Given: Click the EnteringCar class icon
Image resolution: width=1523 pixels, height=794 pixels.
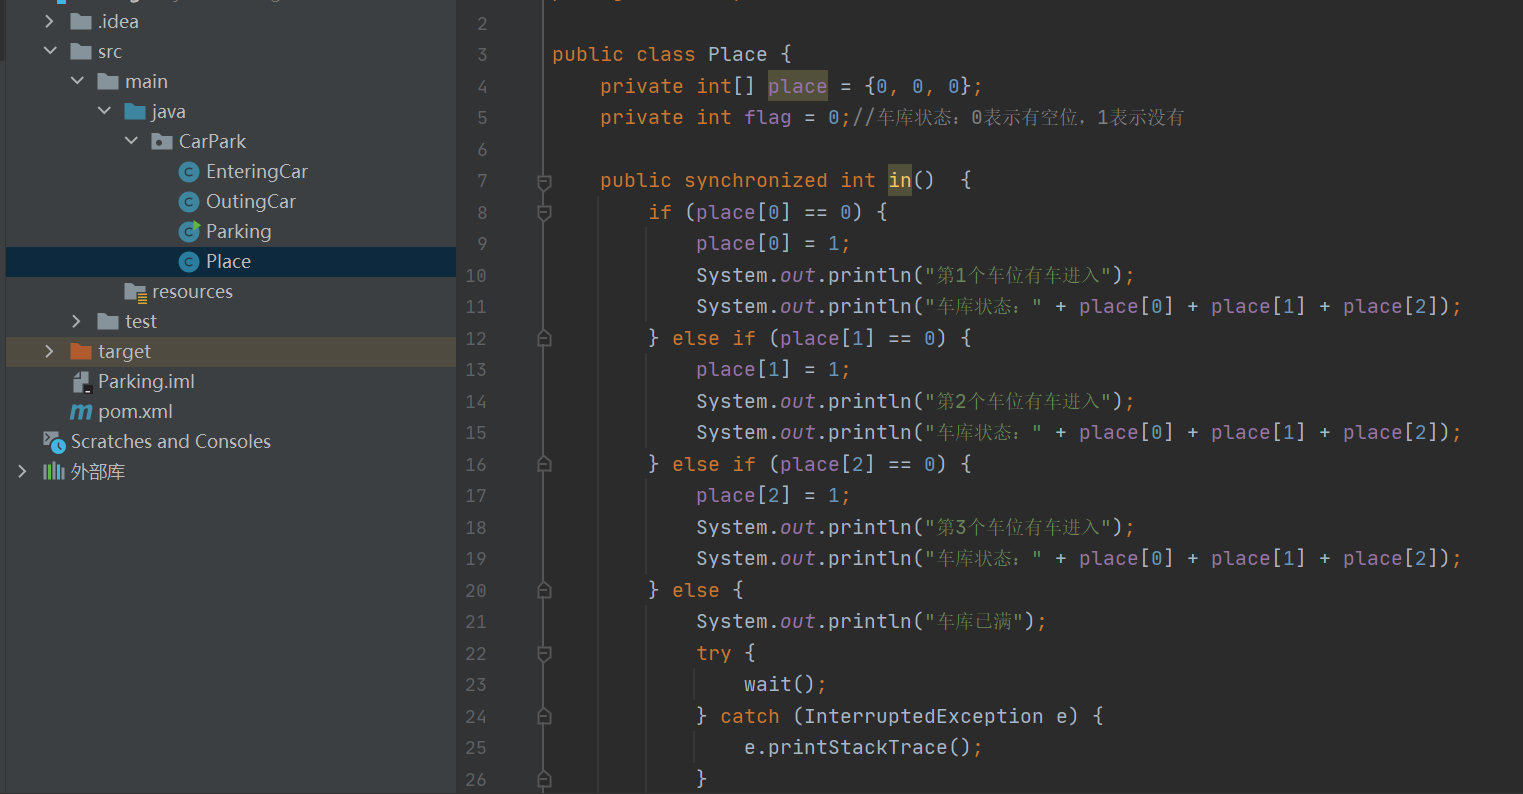Looking at the screenshot, I should (189, 171).
